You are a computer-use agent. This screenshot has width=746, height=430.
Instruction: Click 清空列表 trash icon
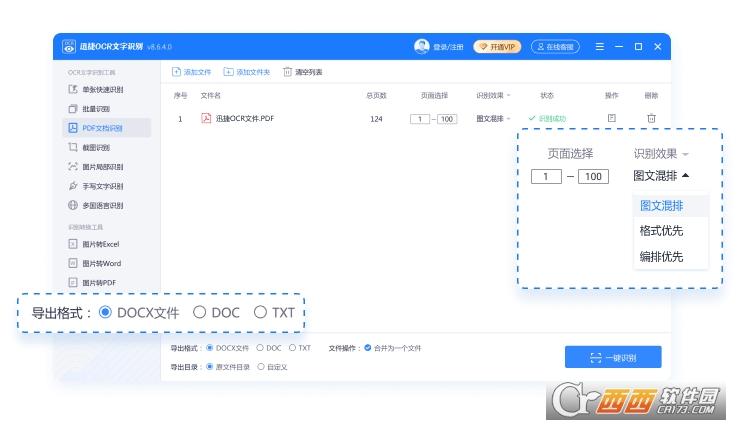coord(287,72)
